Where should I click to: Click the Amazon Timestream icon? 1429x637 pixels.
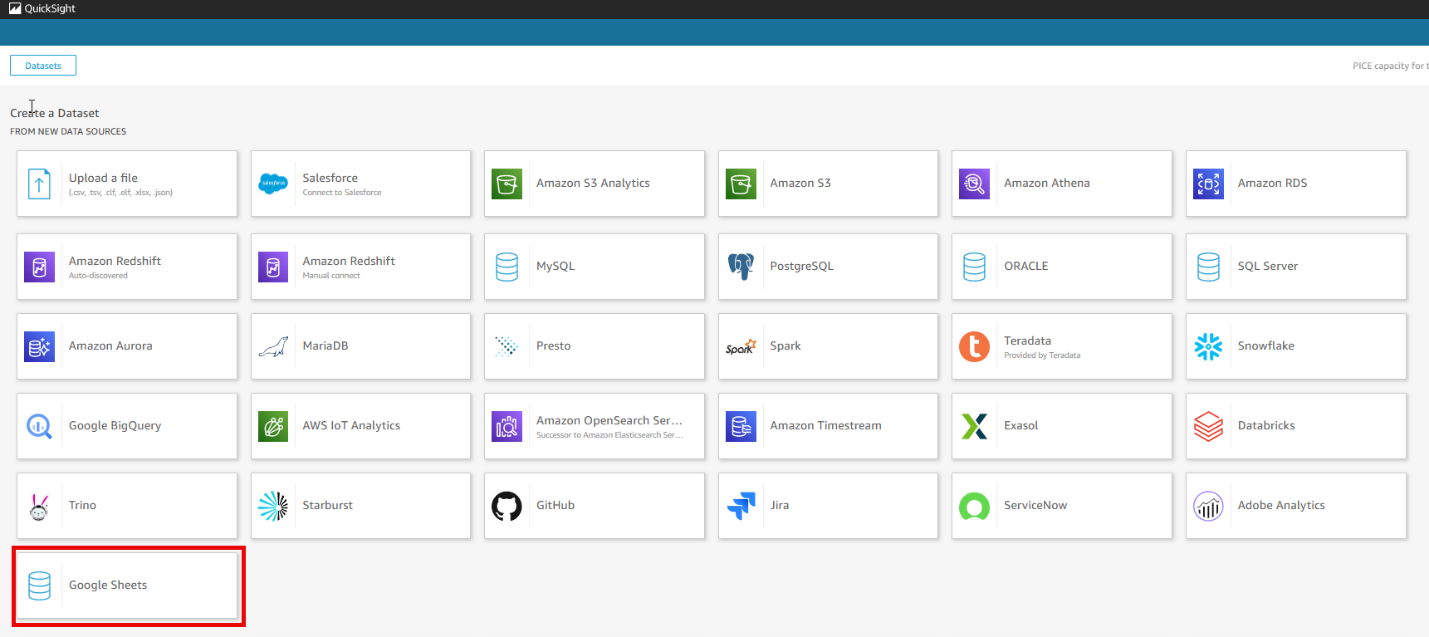tap(741, 426)
